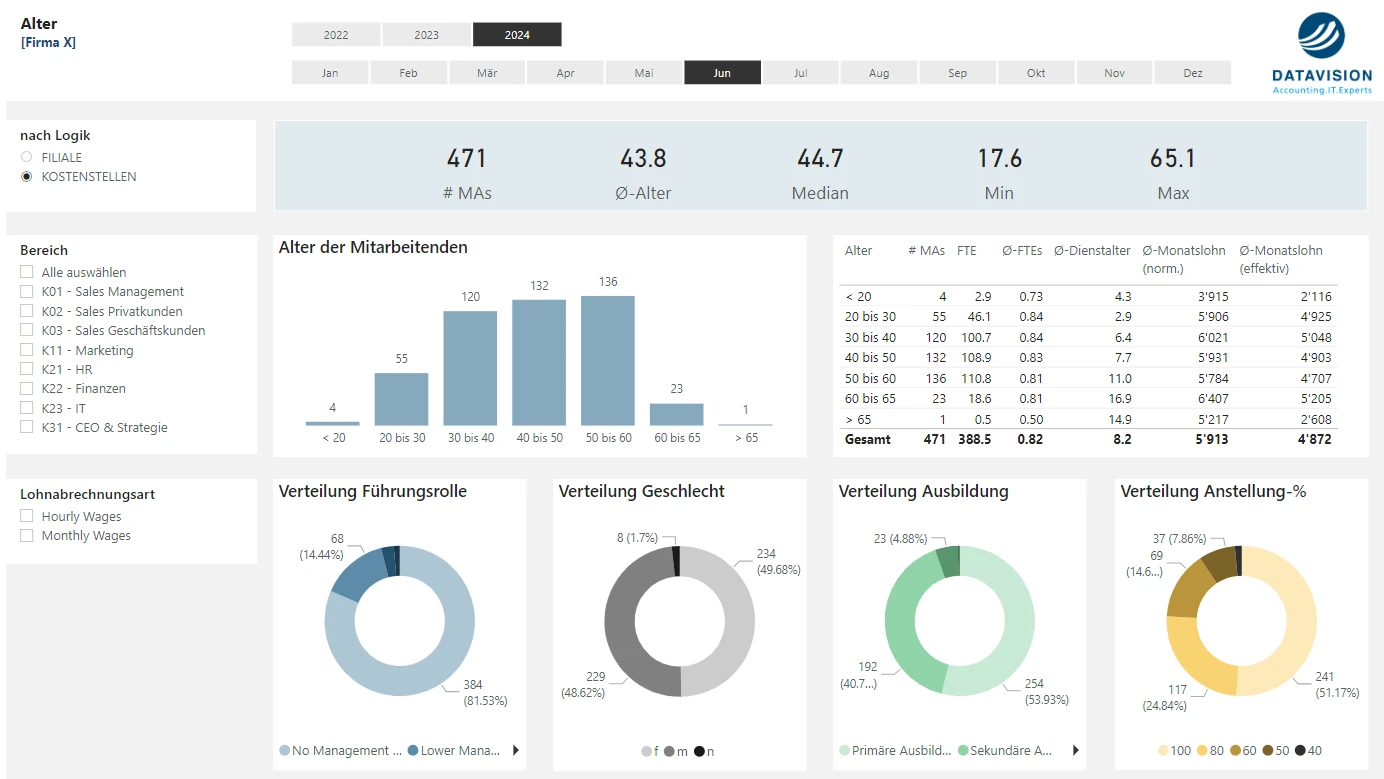Screen dimensions: 1384x779
Task: Click the legend swatch for 100 percent
Action: [1163, 751]
